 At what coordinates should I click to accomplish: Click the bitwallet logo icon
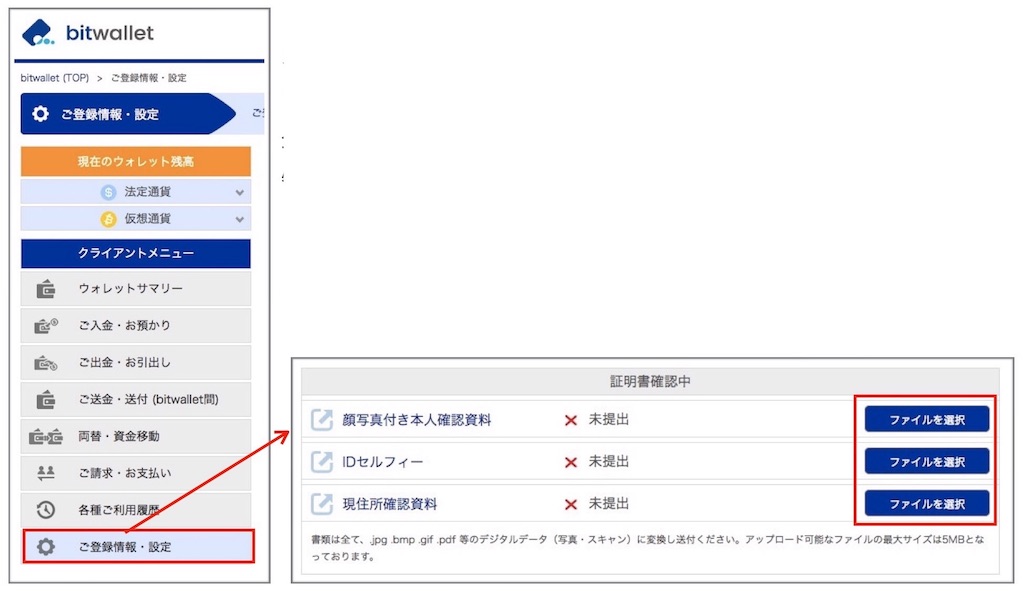point(38,33)
